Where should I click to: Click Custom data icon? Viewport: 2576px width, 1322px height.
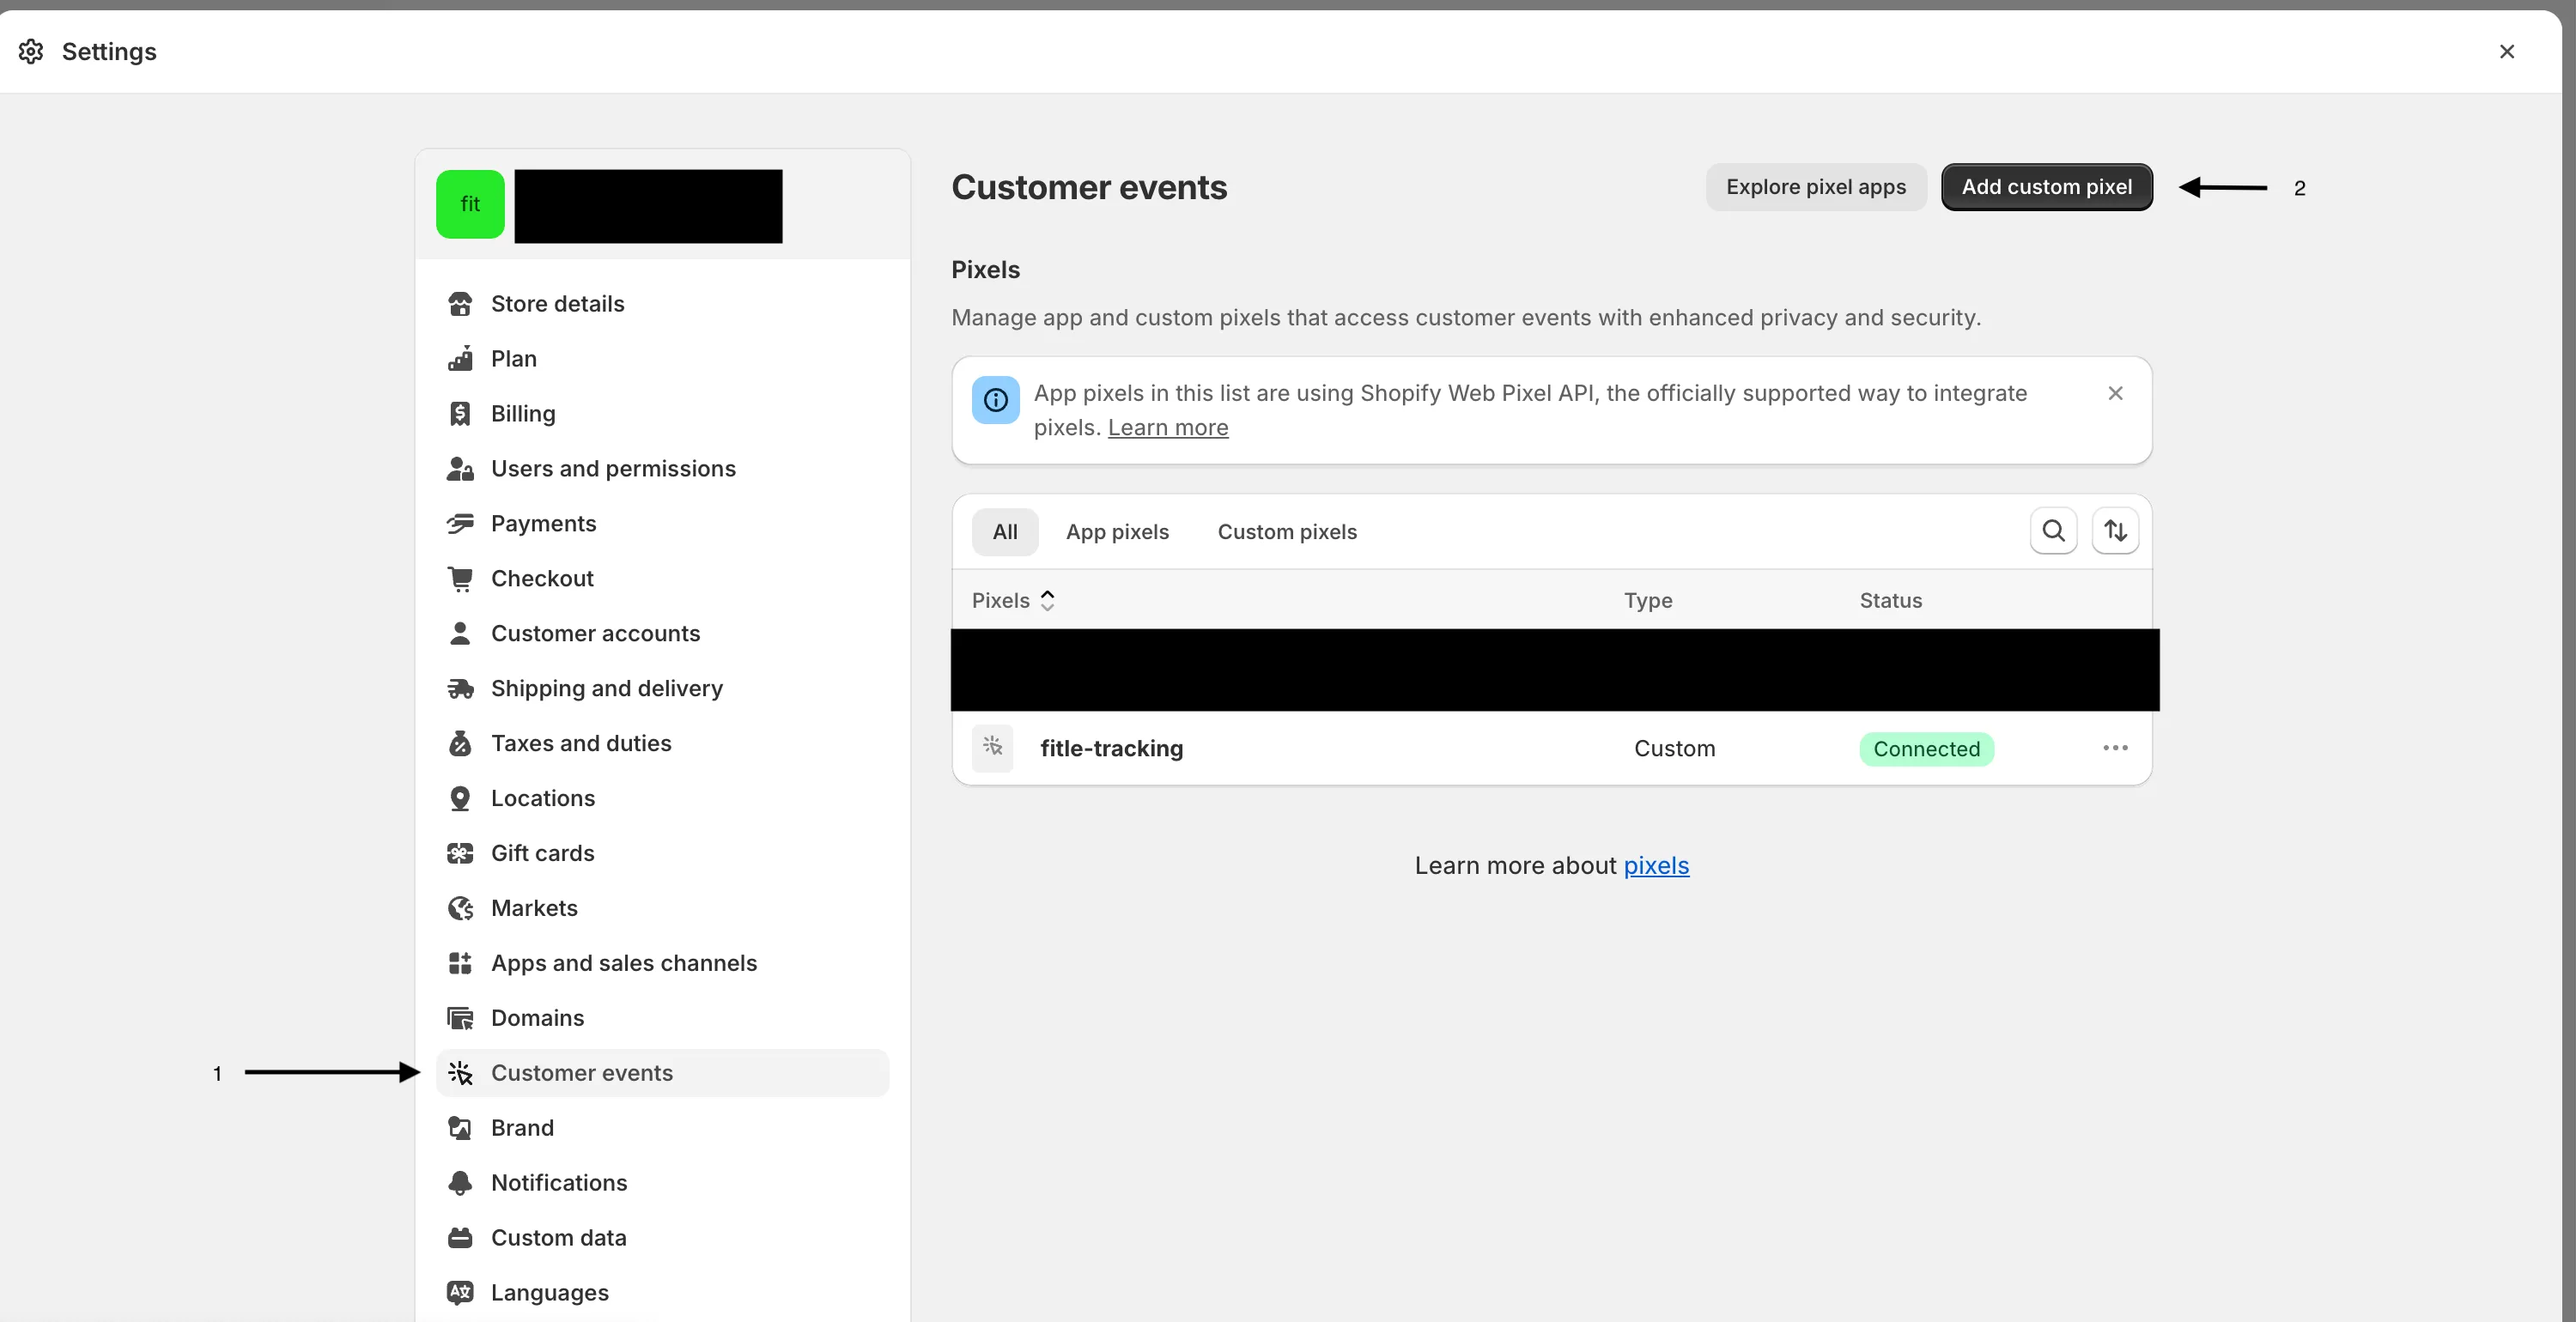tap(460, 1238)
